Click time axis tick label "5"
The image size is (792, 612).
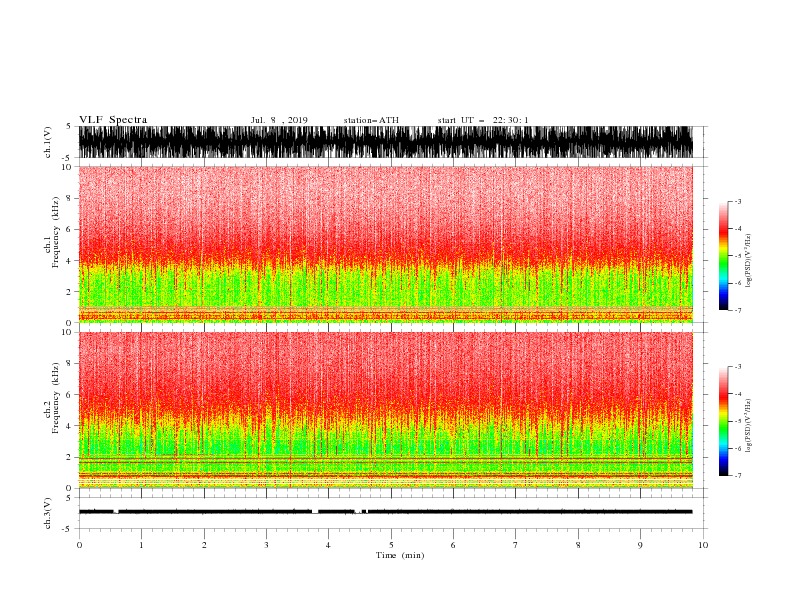391,545
